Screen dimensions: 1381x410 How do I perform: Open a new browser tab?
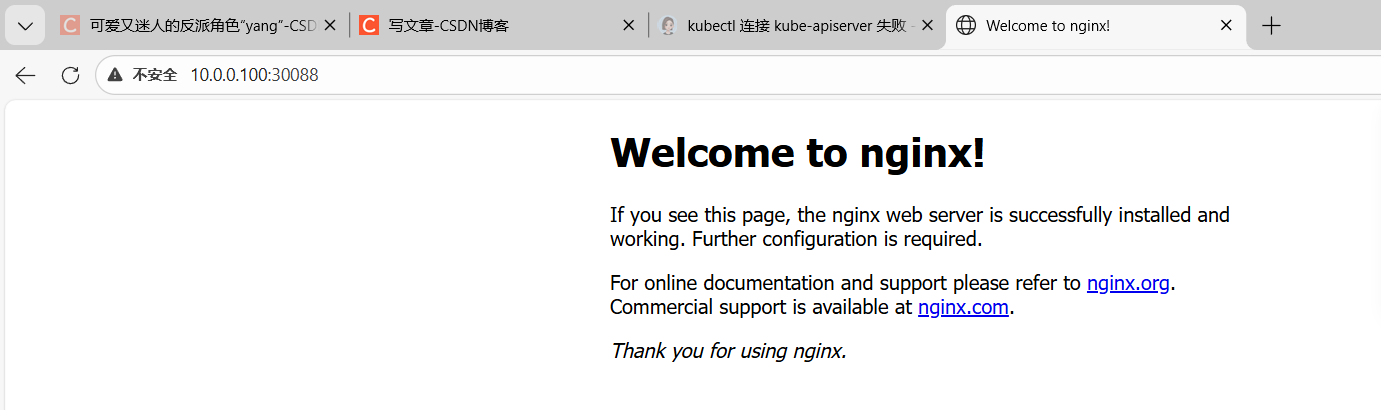point(1271,26)
